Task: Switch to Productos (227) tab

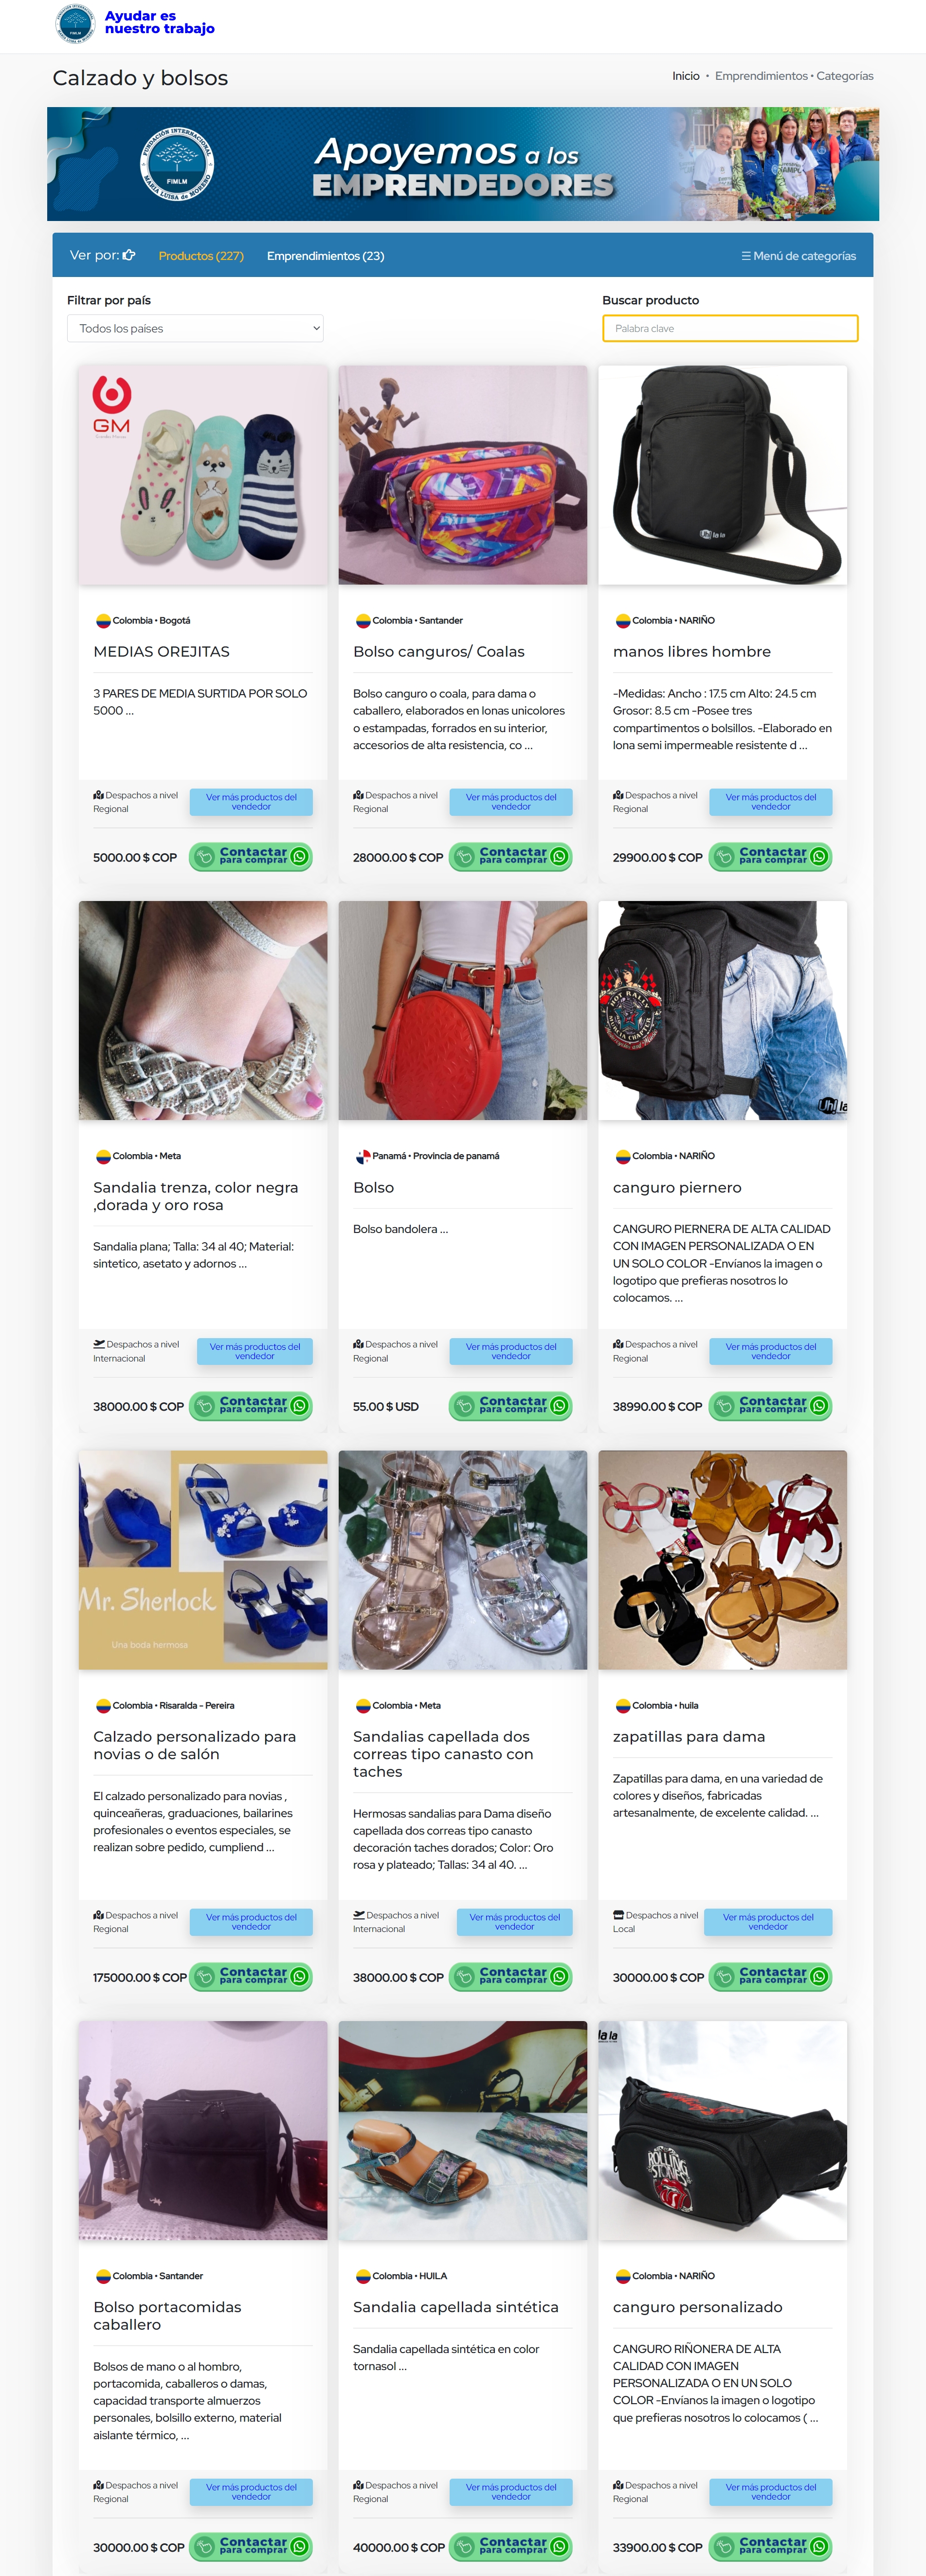Action: pyautogui.click(x=201, y=256)
